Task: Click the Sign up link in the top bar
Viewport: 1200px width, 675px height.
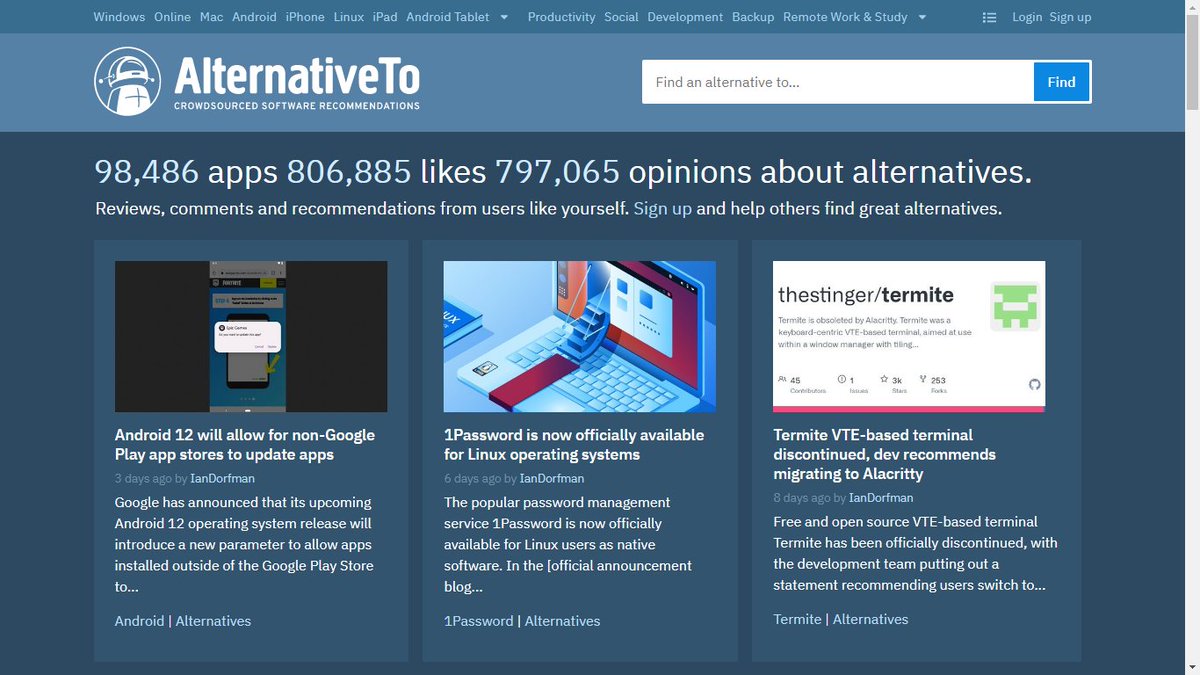Action: coord(1071,17)
